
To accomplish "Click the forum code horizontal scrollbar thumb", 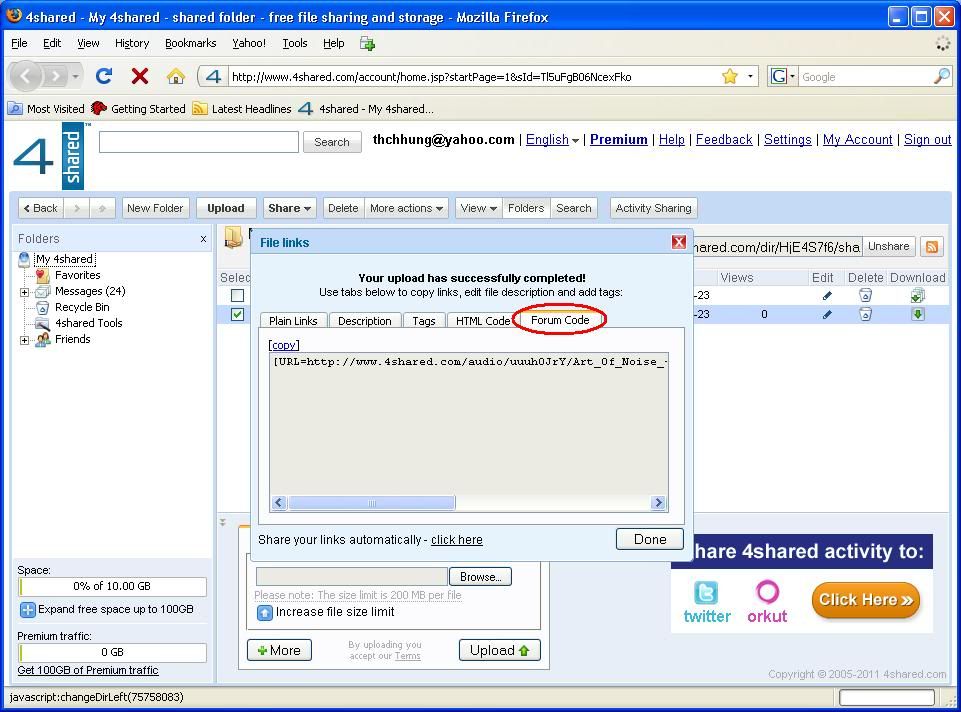I will pyautogui.click(x=371, y=503).
